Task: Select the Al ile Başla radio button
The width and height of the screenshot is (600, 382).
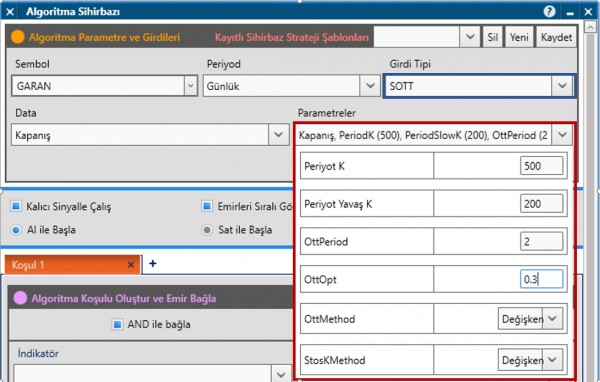Action: click(16, 230)
